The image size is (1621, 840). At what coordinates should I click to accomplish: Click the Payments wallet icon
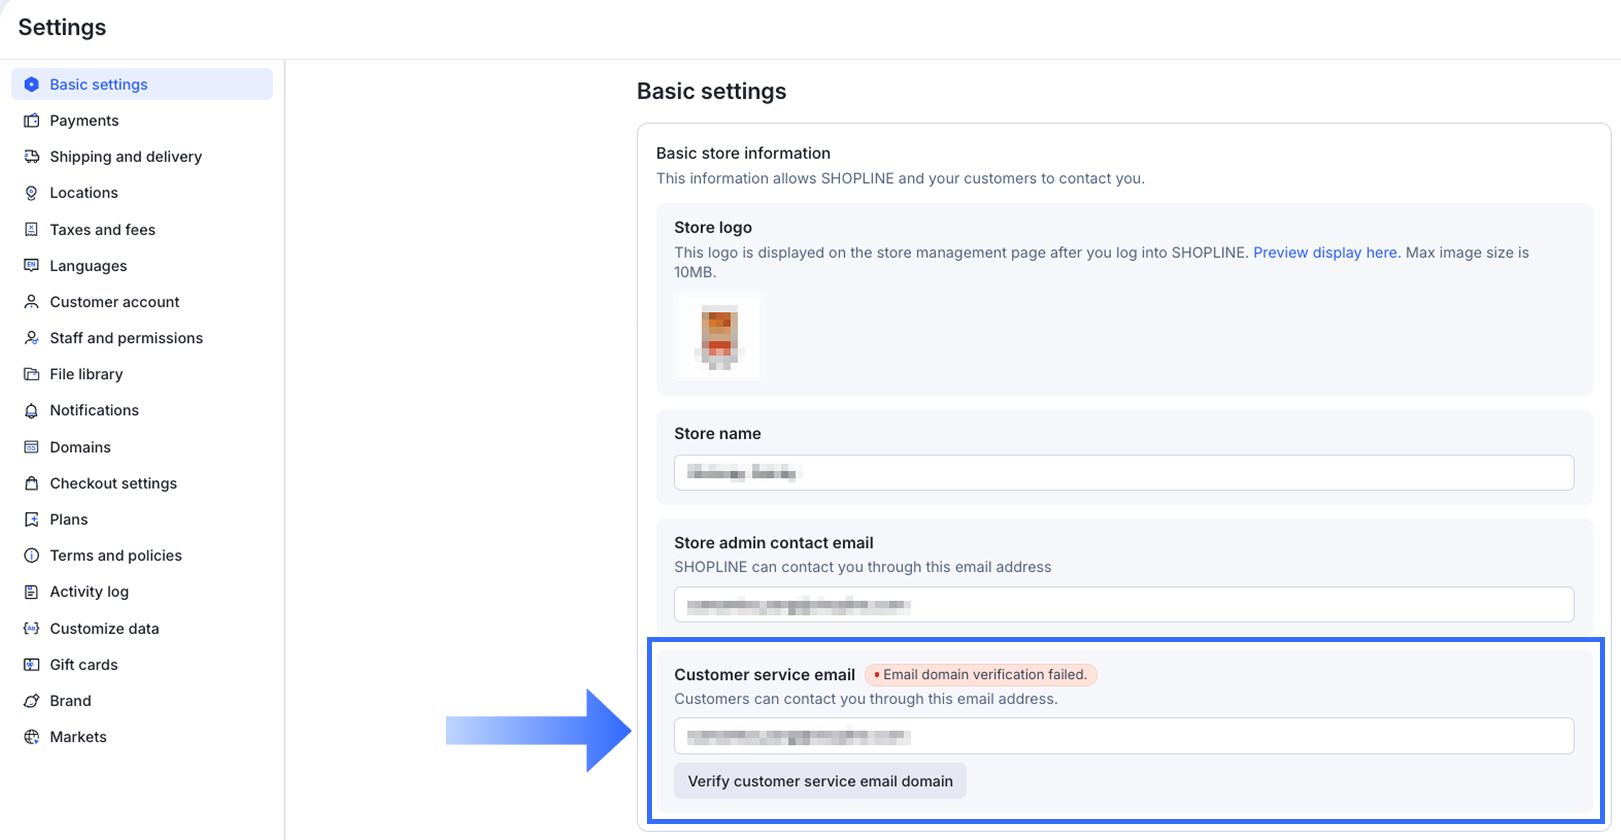(31, 121)
